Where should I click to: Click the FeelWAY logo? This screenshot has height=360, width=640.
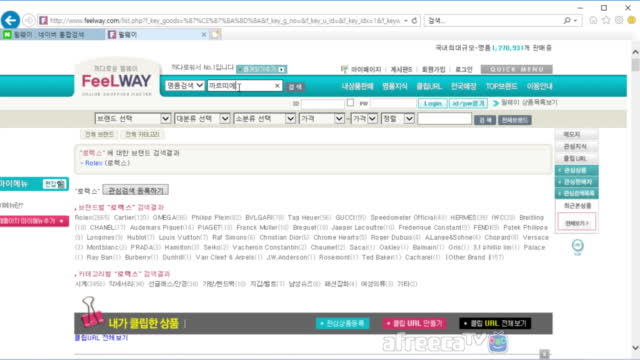pos(116,82)
